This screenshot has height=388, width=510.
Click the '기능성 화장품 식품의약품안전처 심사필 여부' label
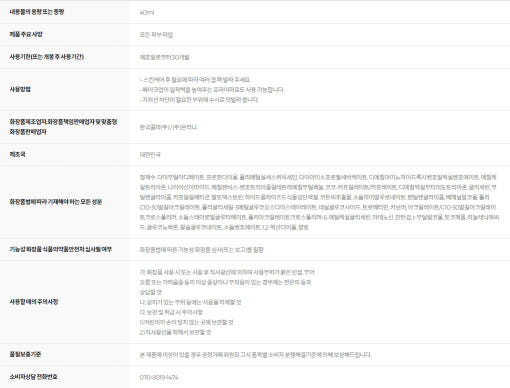tap(61, 249)
